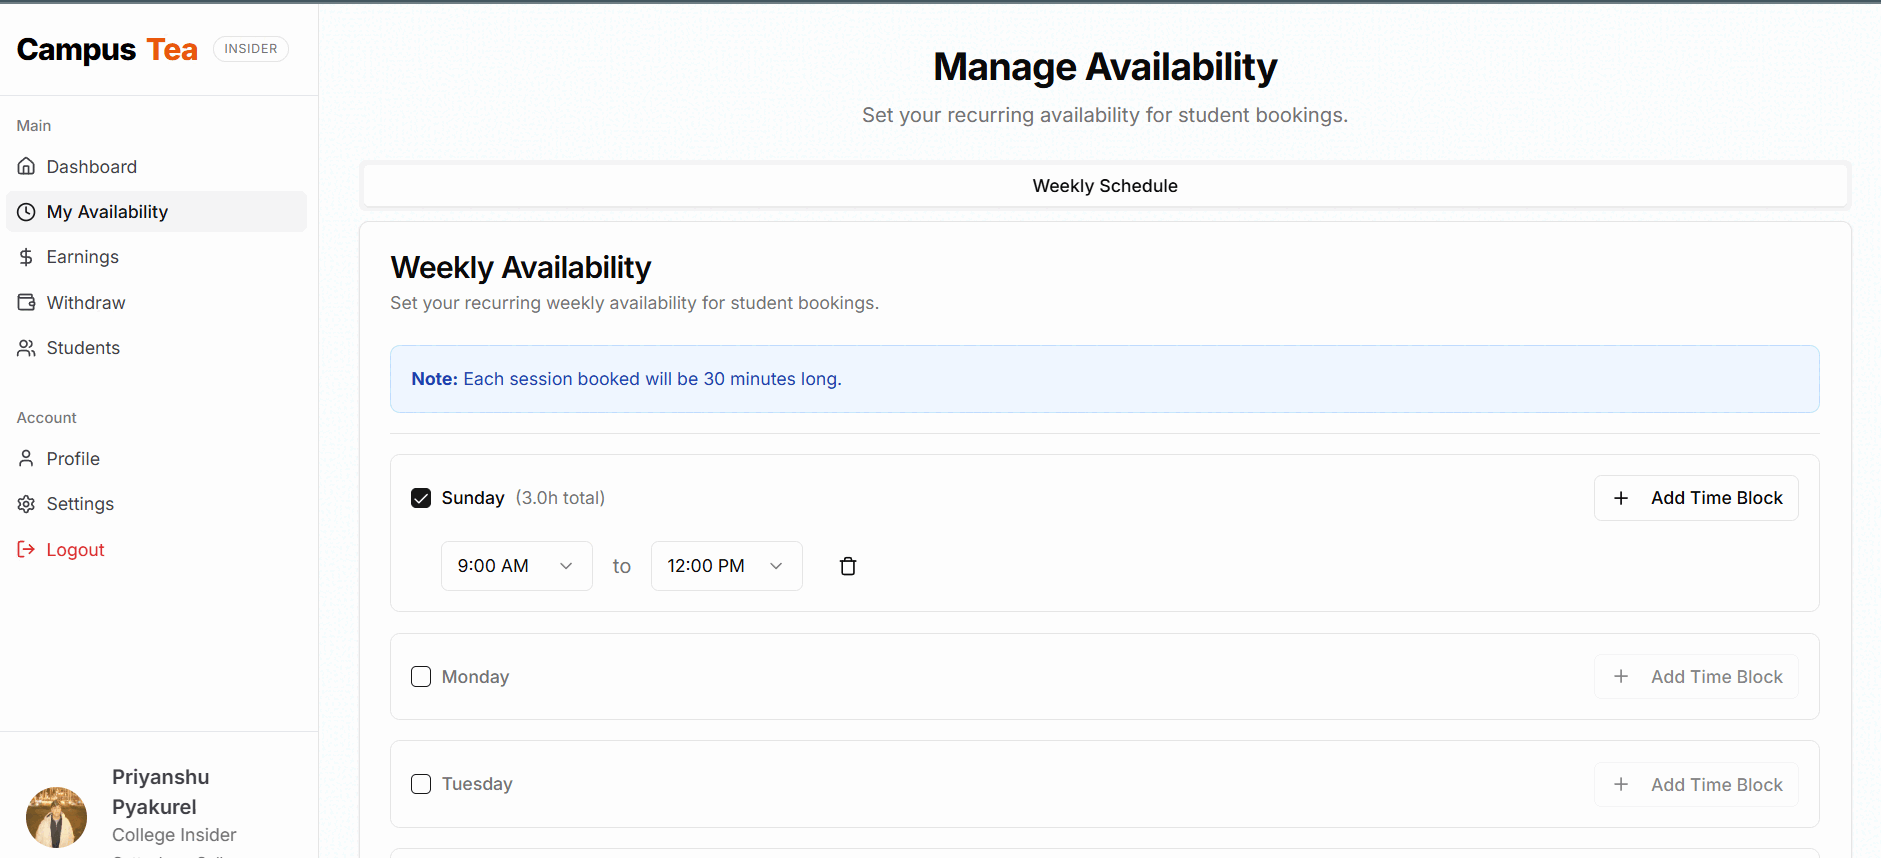Click the clock icon beside My Availability

point(27,212)
